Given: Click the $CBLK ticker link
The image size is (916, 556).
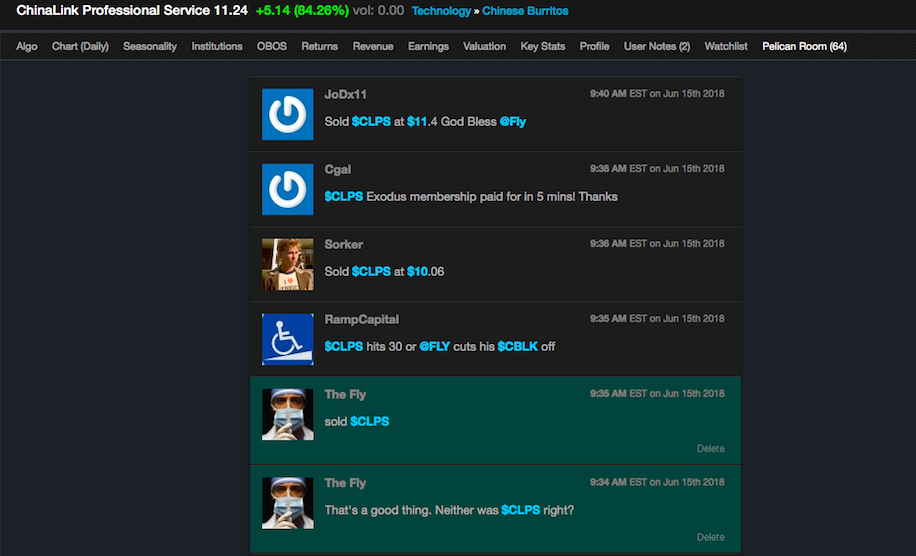Looking at the screenshot, I should [x=518, y=346].
